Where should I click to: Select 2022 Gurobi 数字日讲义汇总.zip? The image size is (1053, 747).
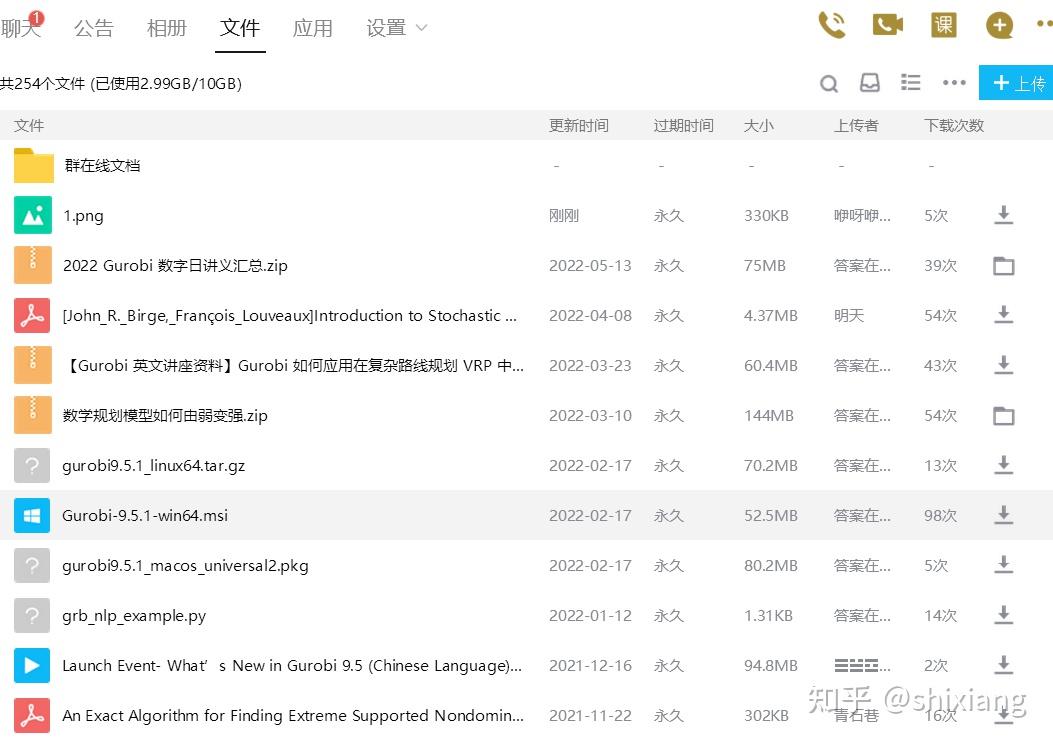(x=175, y=265)
